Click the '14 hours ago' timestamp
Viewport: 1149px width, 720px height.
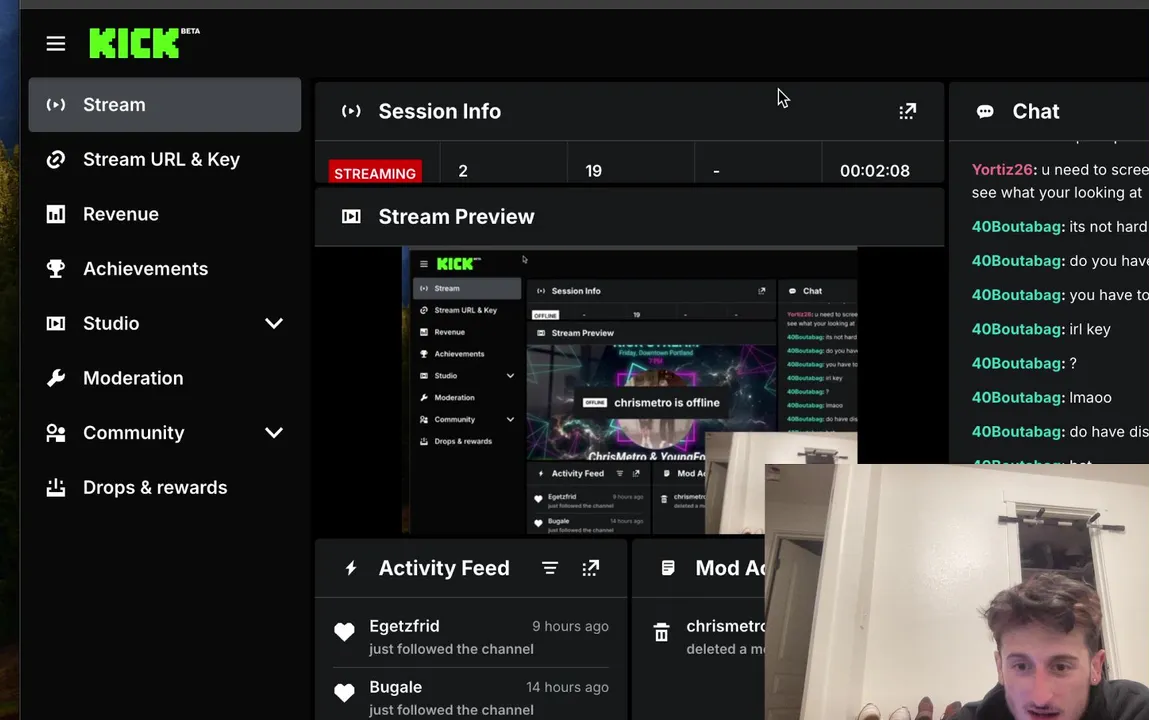pos(567,687)
